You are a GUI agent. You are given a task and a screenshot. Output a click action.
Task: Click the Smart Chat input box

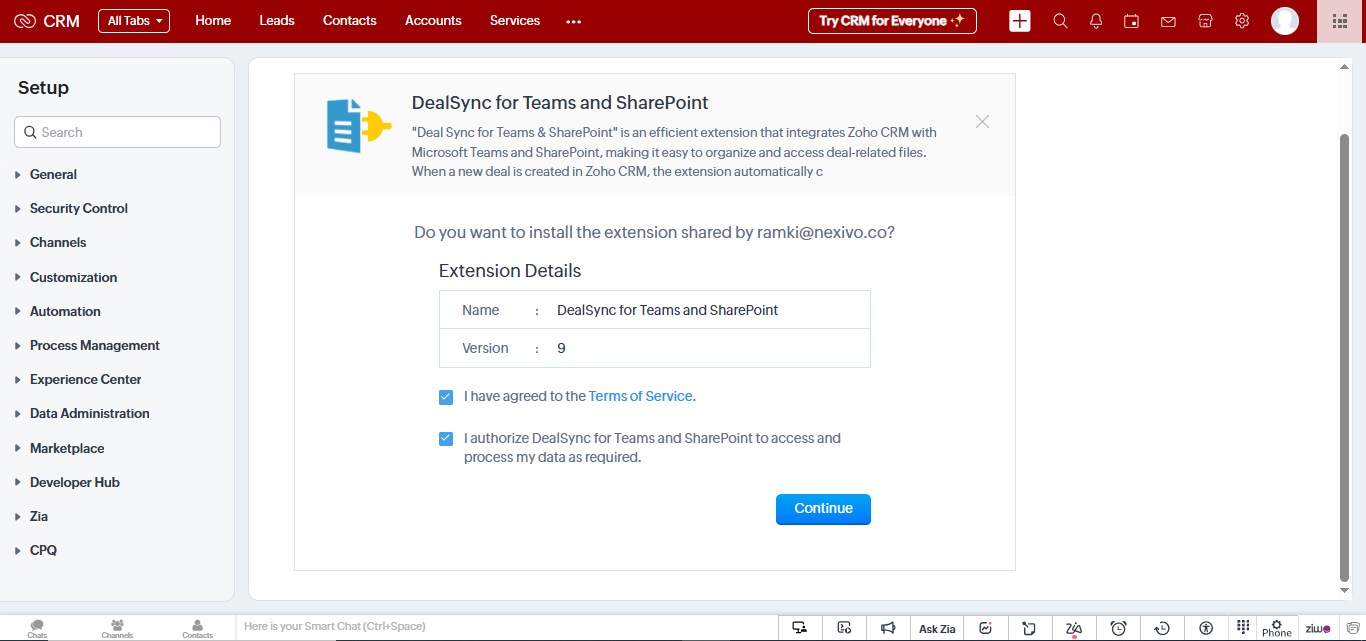click(505, 627)
